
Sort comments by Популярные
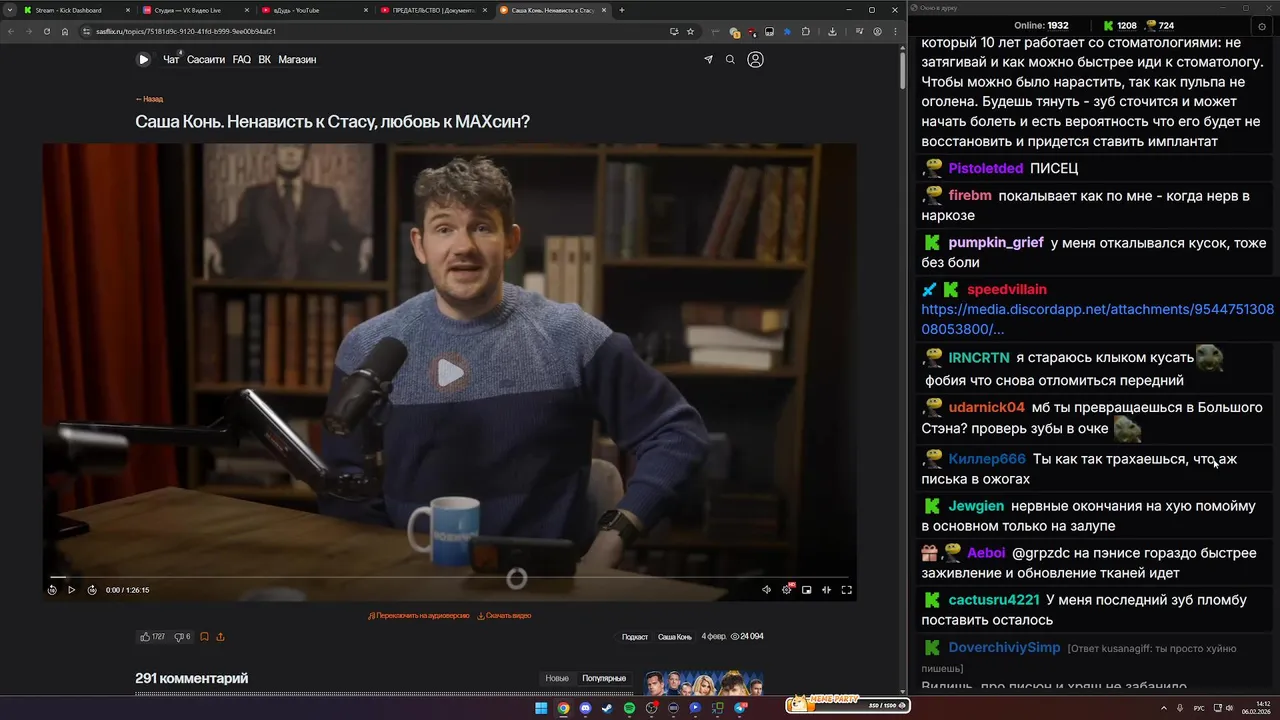click(x=604, y=678)
